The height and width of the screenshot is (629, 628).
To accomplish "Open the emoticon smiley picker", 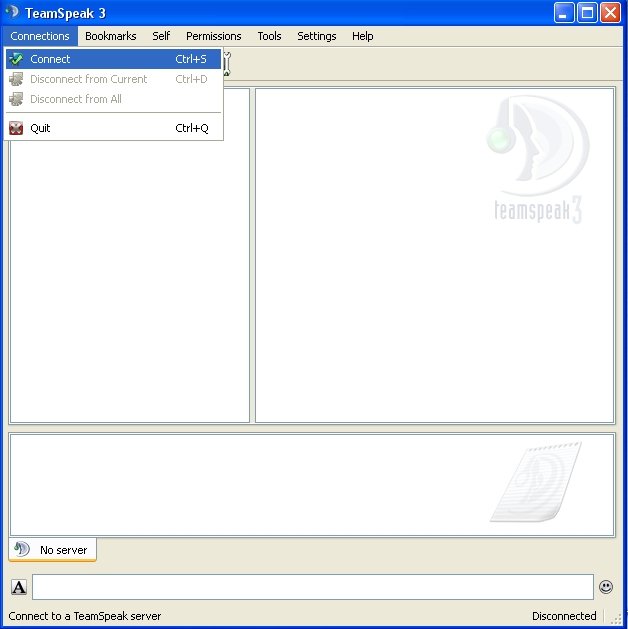I will click(x=606, y=587).
